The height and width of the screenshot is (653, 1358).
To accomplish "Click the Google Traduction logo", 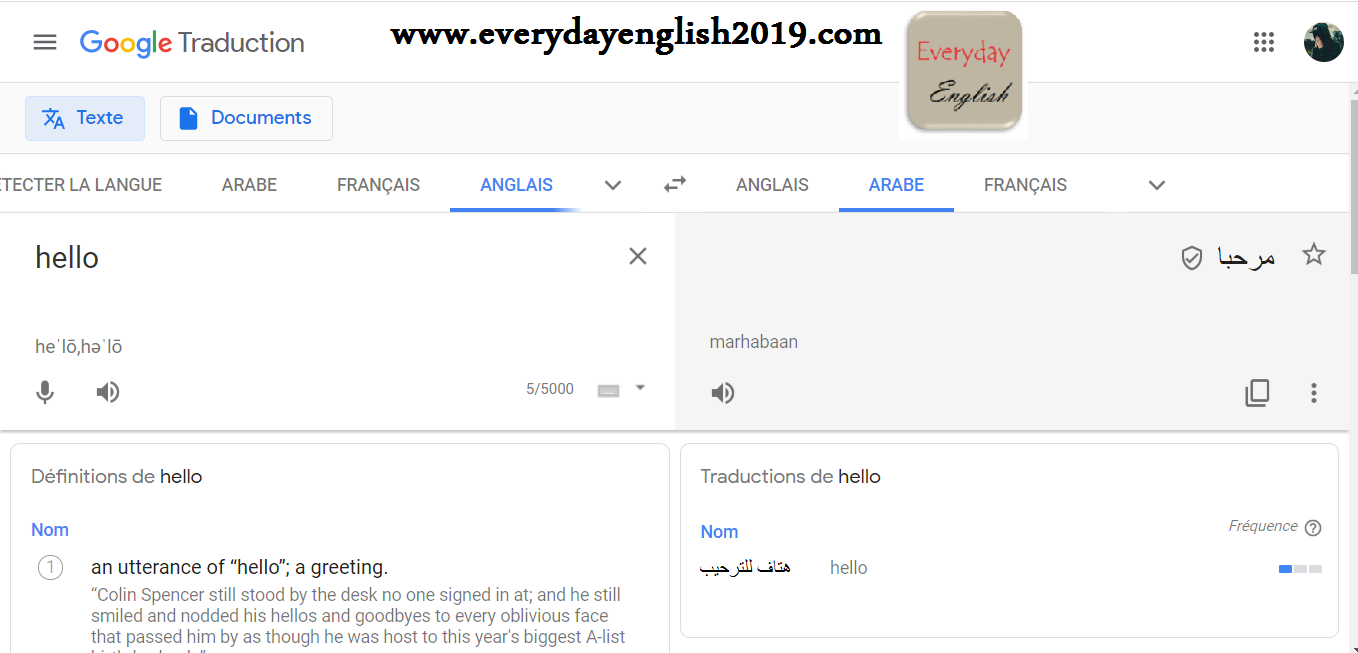I will coord(192,43).
